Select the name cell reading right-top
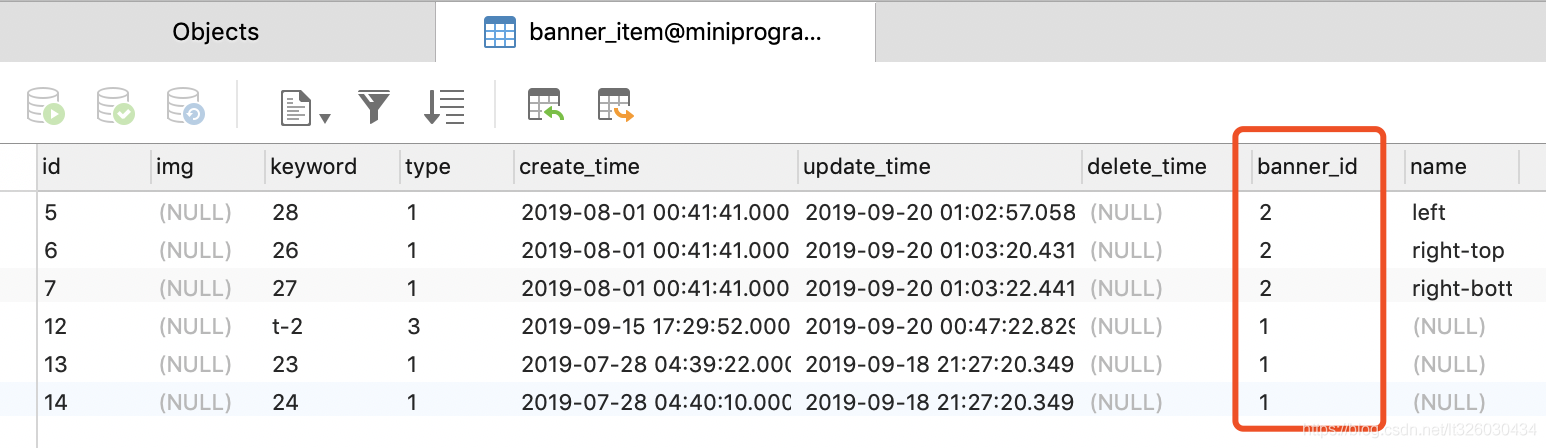1546x448 pixels. (1458, 251)
